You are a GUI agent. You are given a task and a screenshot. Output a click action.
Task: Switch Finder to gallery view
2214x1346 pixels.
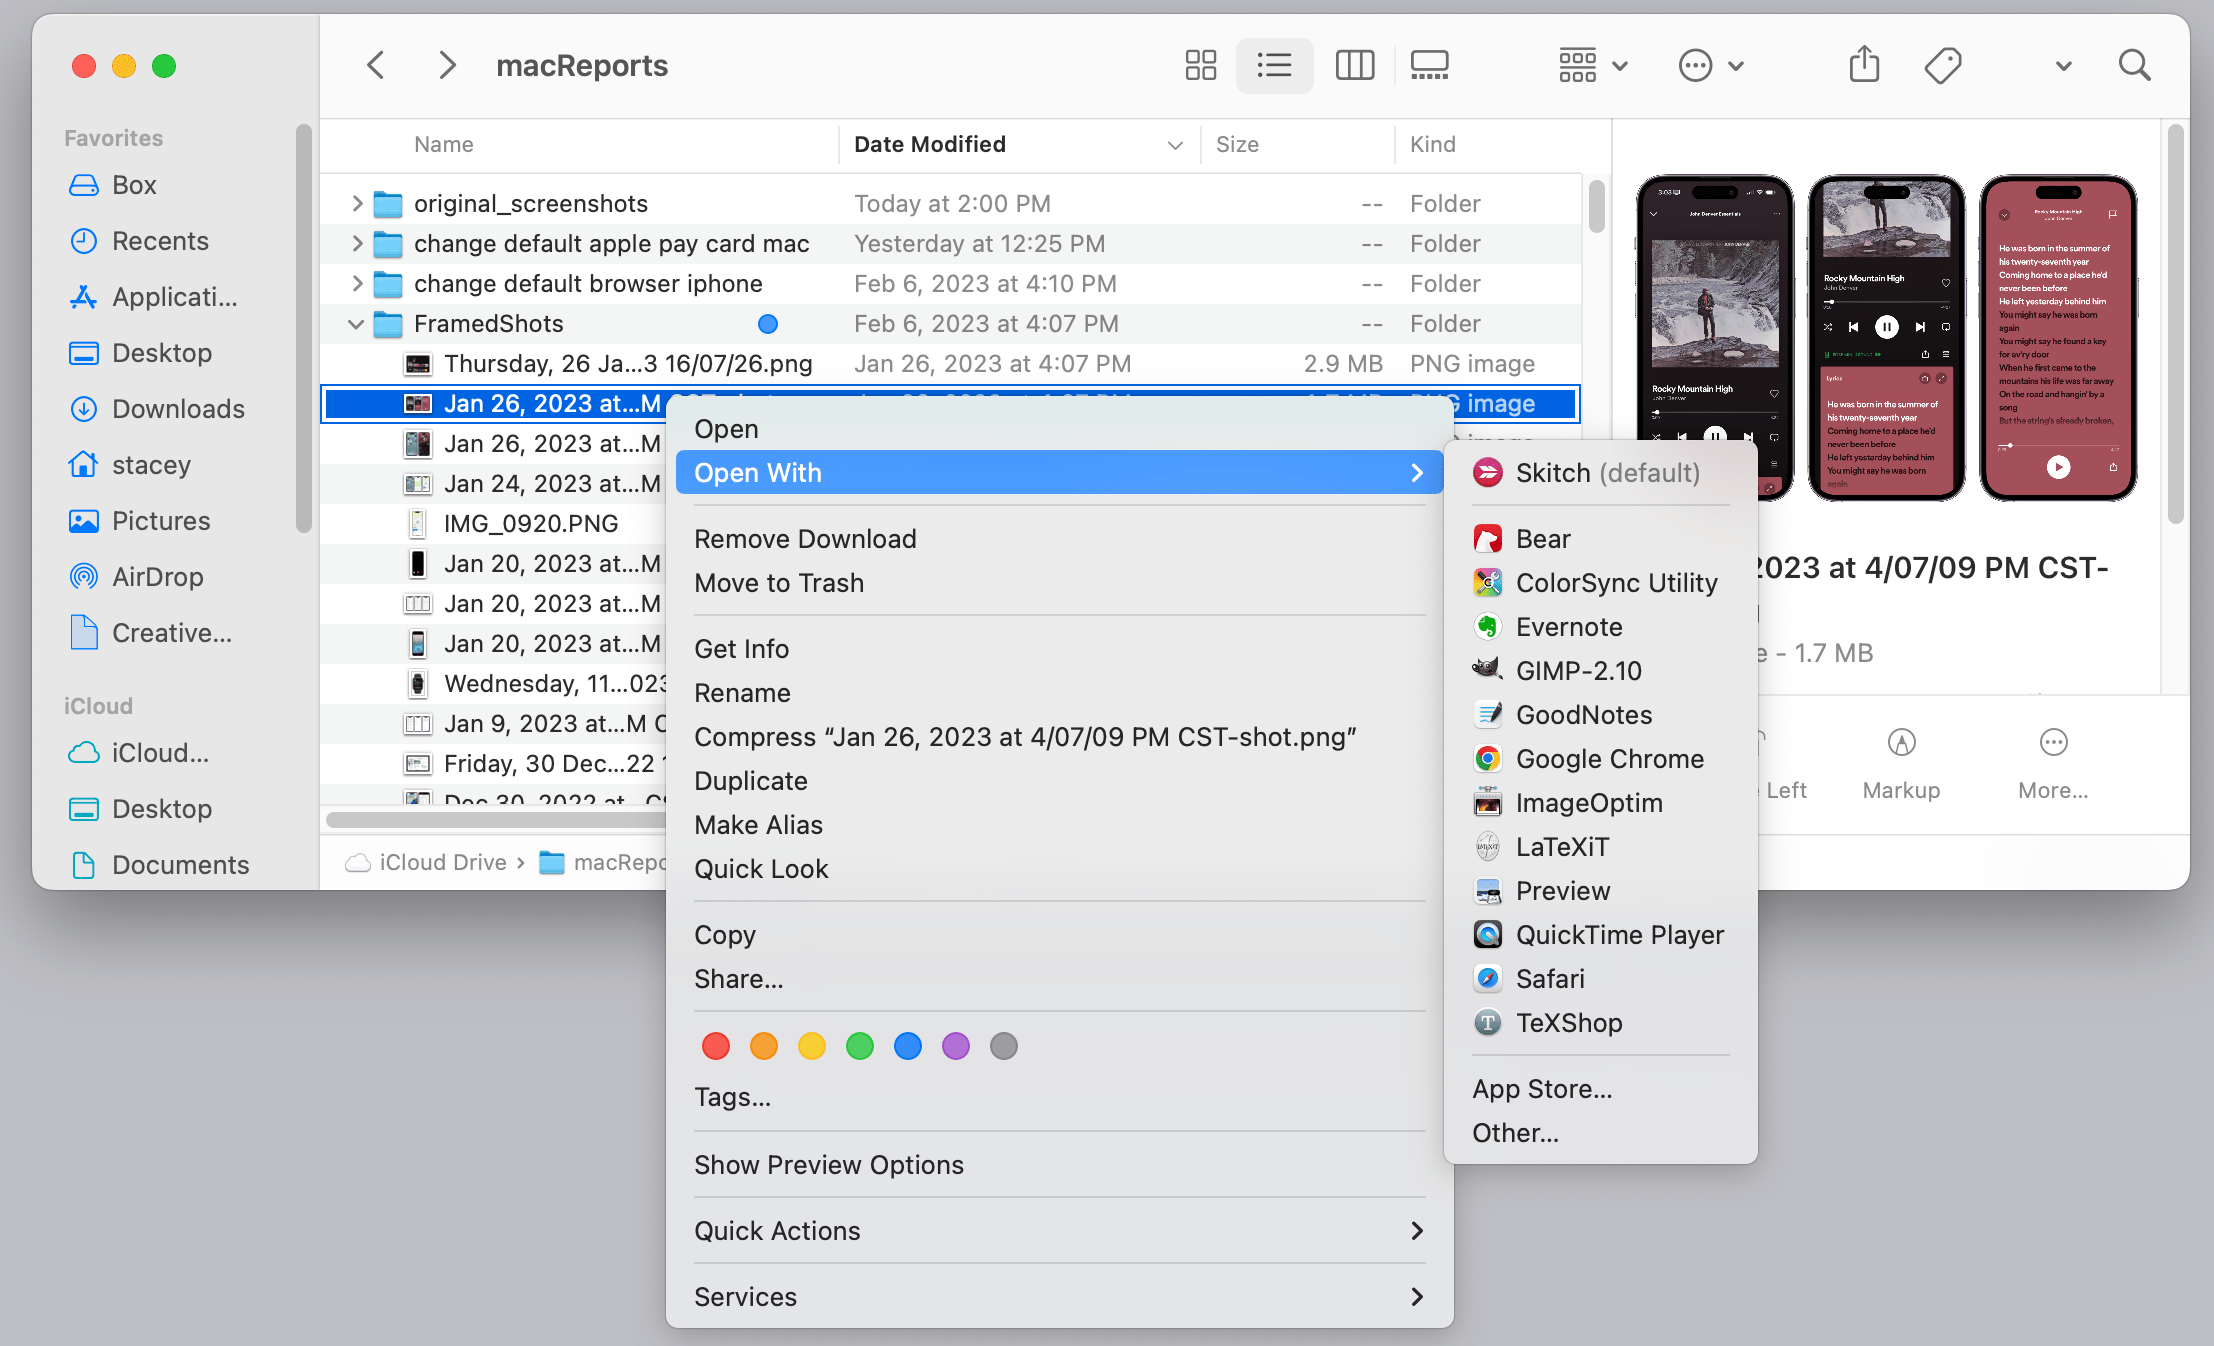point(1429,66)
